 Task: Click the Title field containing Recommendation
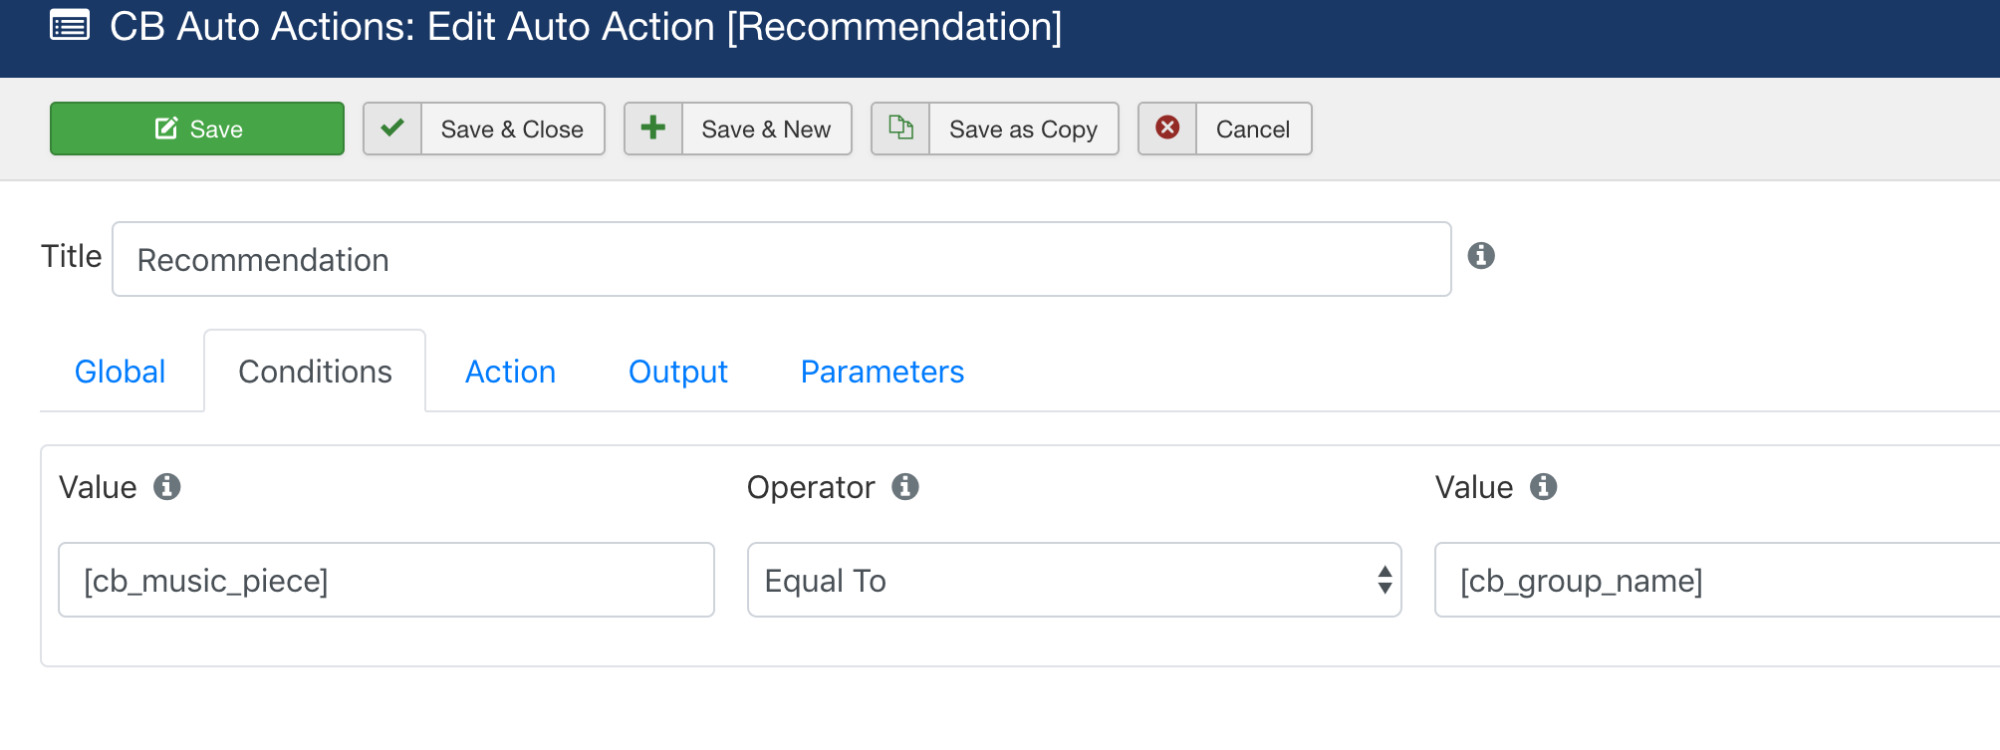point(781,259)
